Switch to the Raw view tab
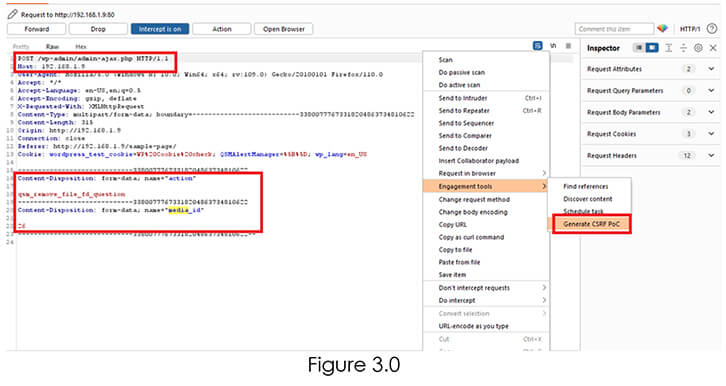This screenshot has width=726, height=386. point(52,46)
